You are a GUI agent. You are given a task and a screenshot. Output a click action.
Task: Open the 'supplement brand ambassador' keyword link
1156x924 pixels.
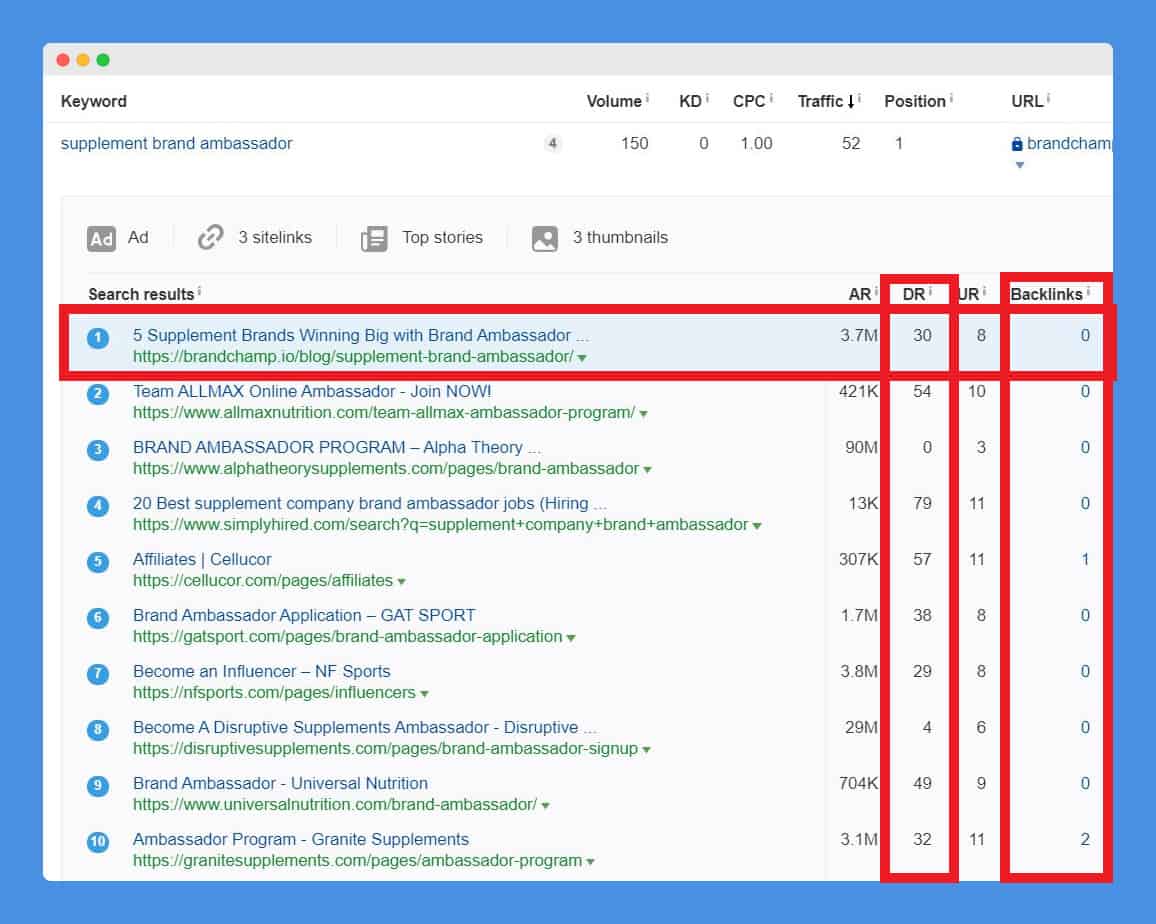click(176, 143)
